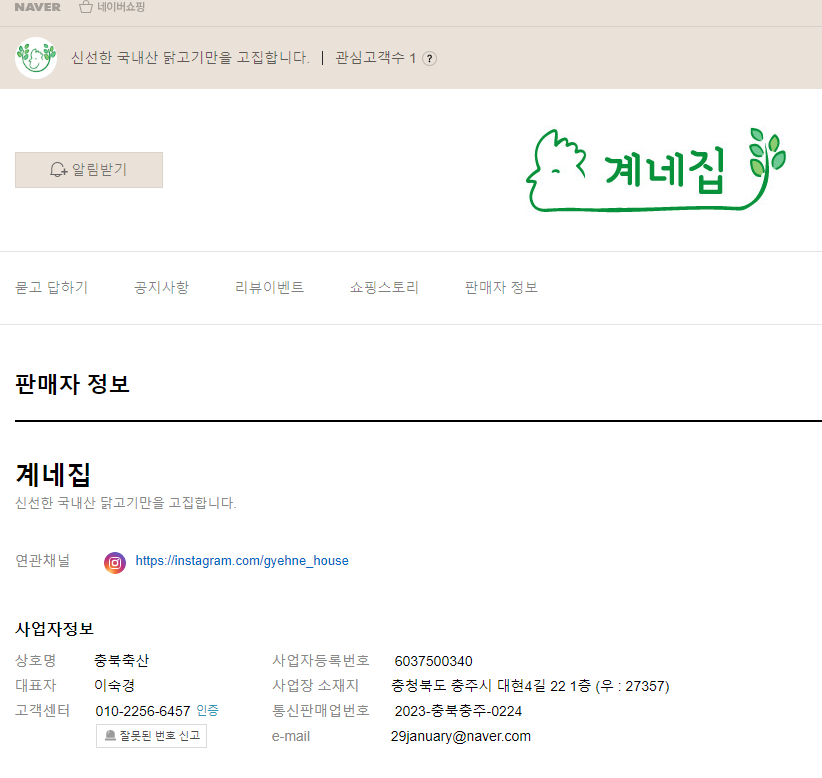Open the 묻고 답하기 menu
822x778 pixels.
point(51,287)
